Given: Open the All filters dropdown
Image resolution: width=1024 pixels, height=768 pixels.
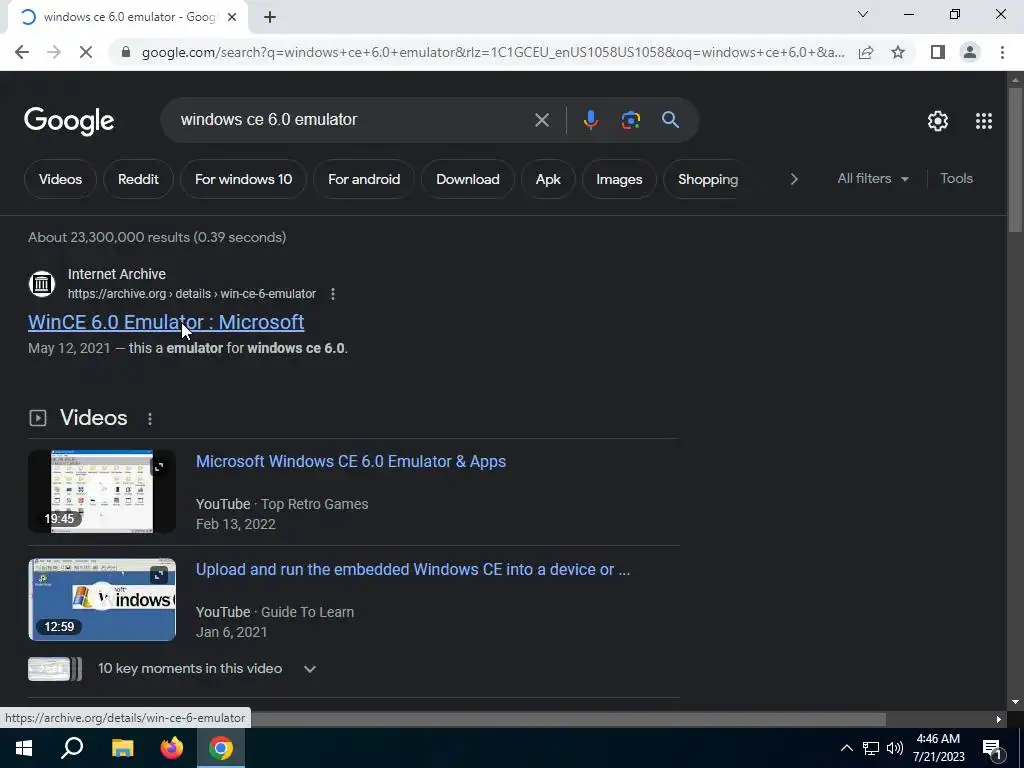Looking at the screenshot, I should [x=872, y=178].
